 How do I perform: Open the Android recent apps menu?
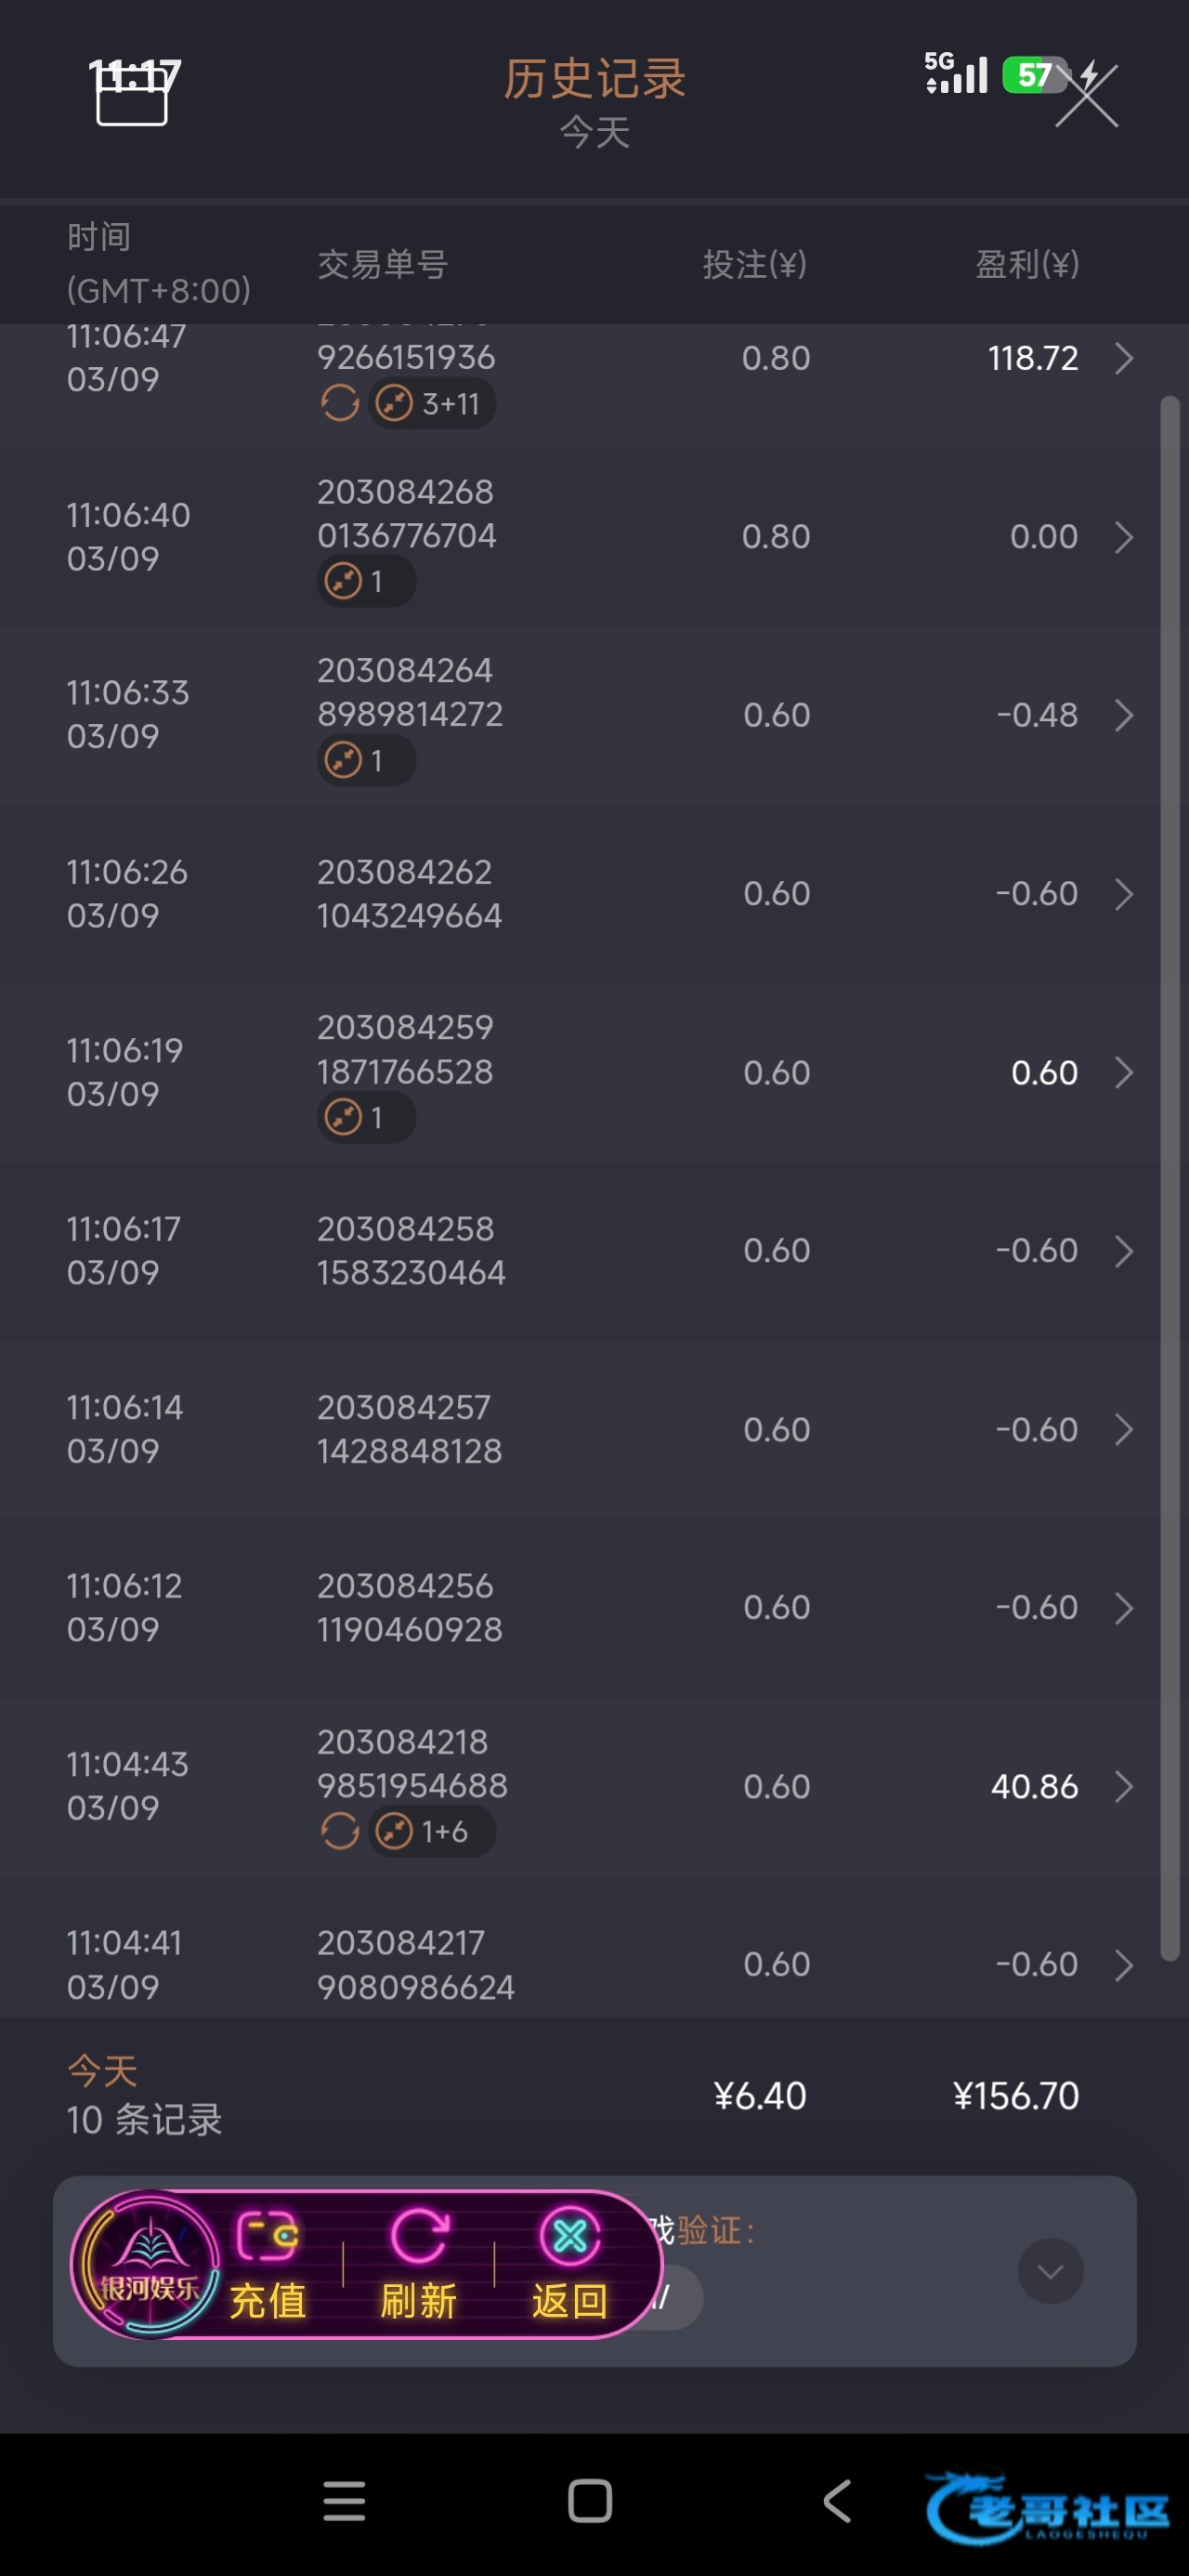[344, 2501]
